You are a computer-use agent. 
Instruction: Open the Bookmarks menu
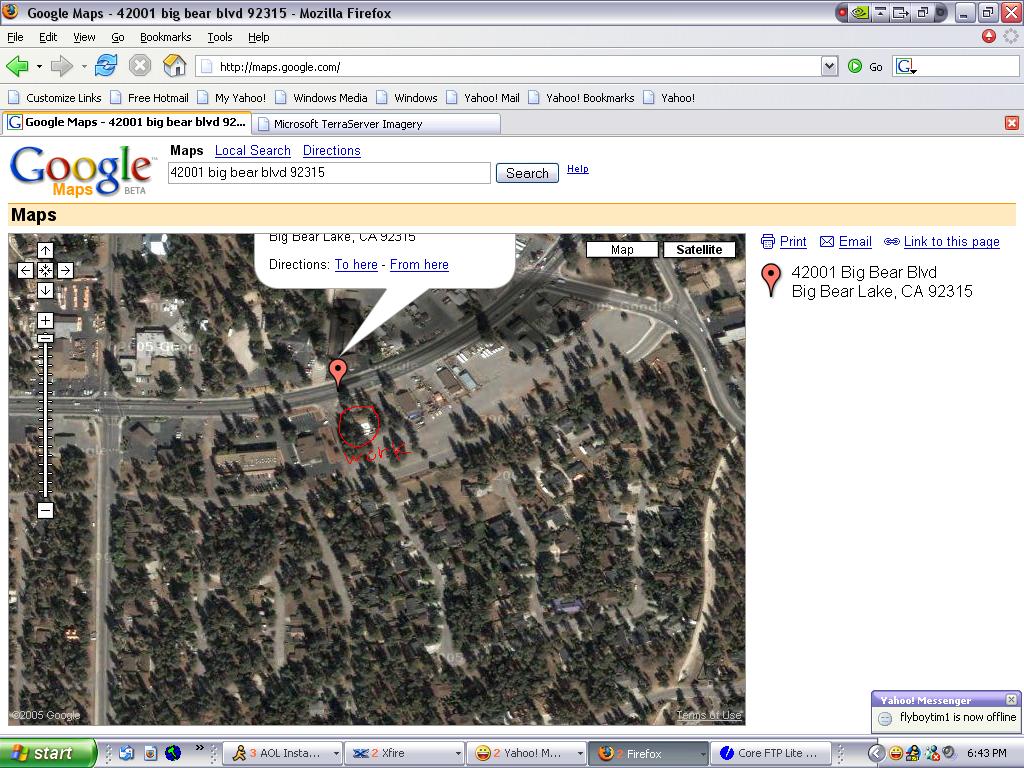tap(165, 37)
